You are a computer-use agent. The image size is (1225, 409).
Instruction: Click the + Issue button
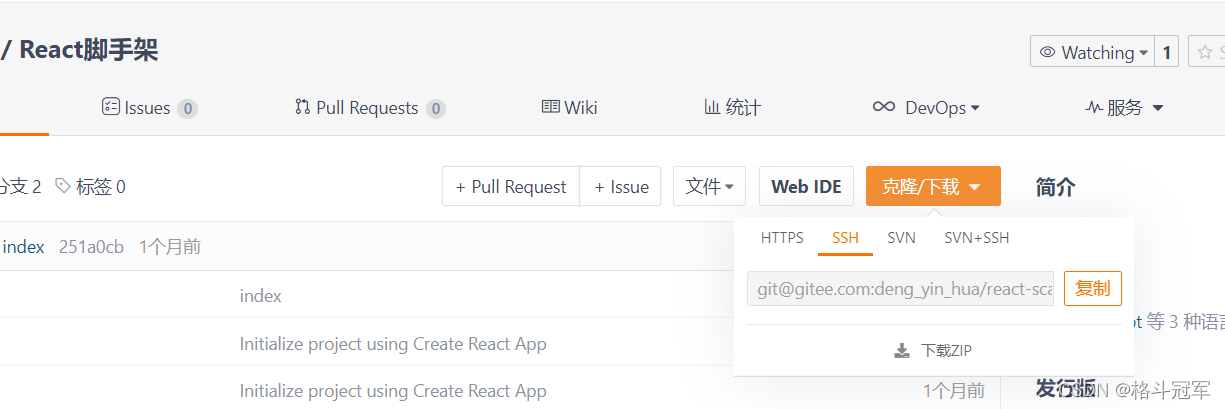[x=621, y=186]
